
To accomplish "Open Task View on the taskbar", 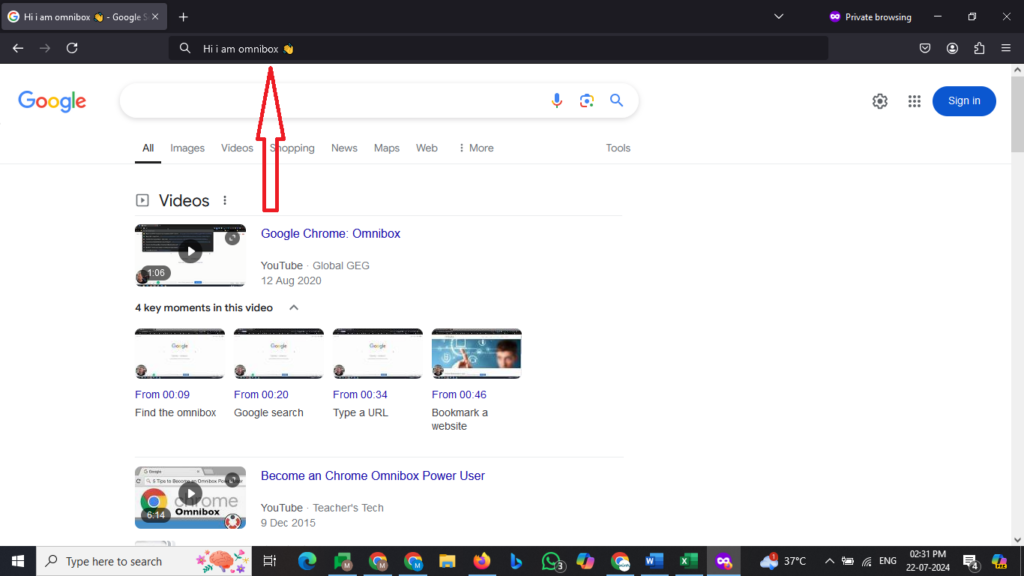I will point(269,561).
